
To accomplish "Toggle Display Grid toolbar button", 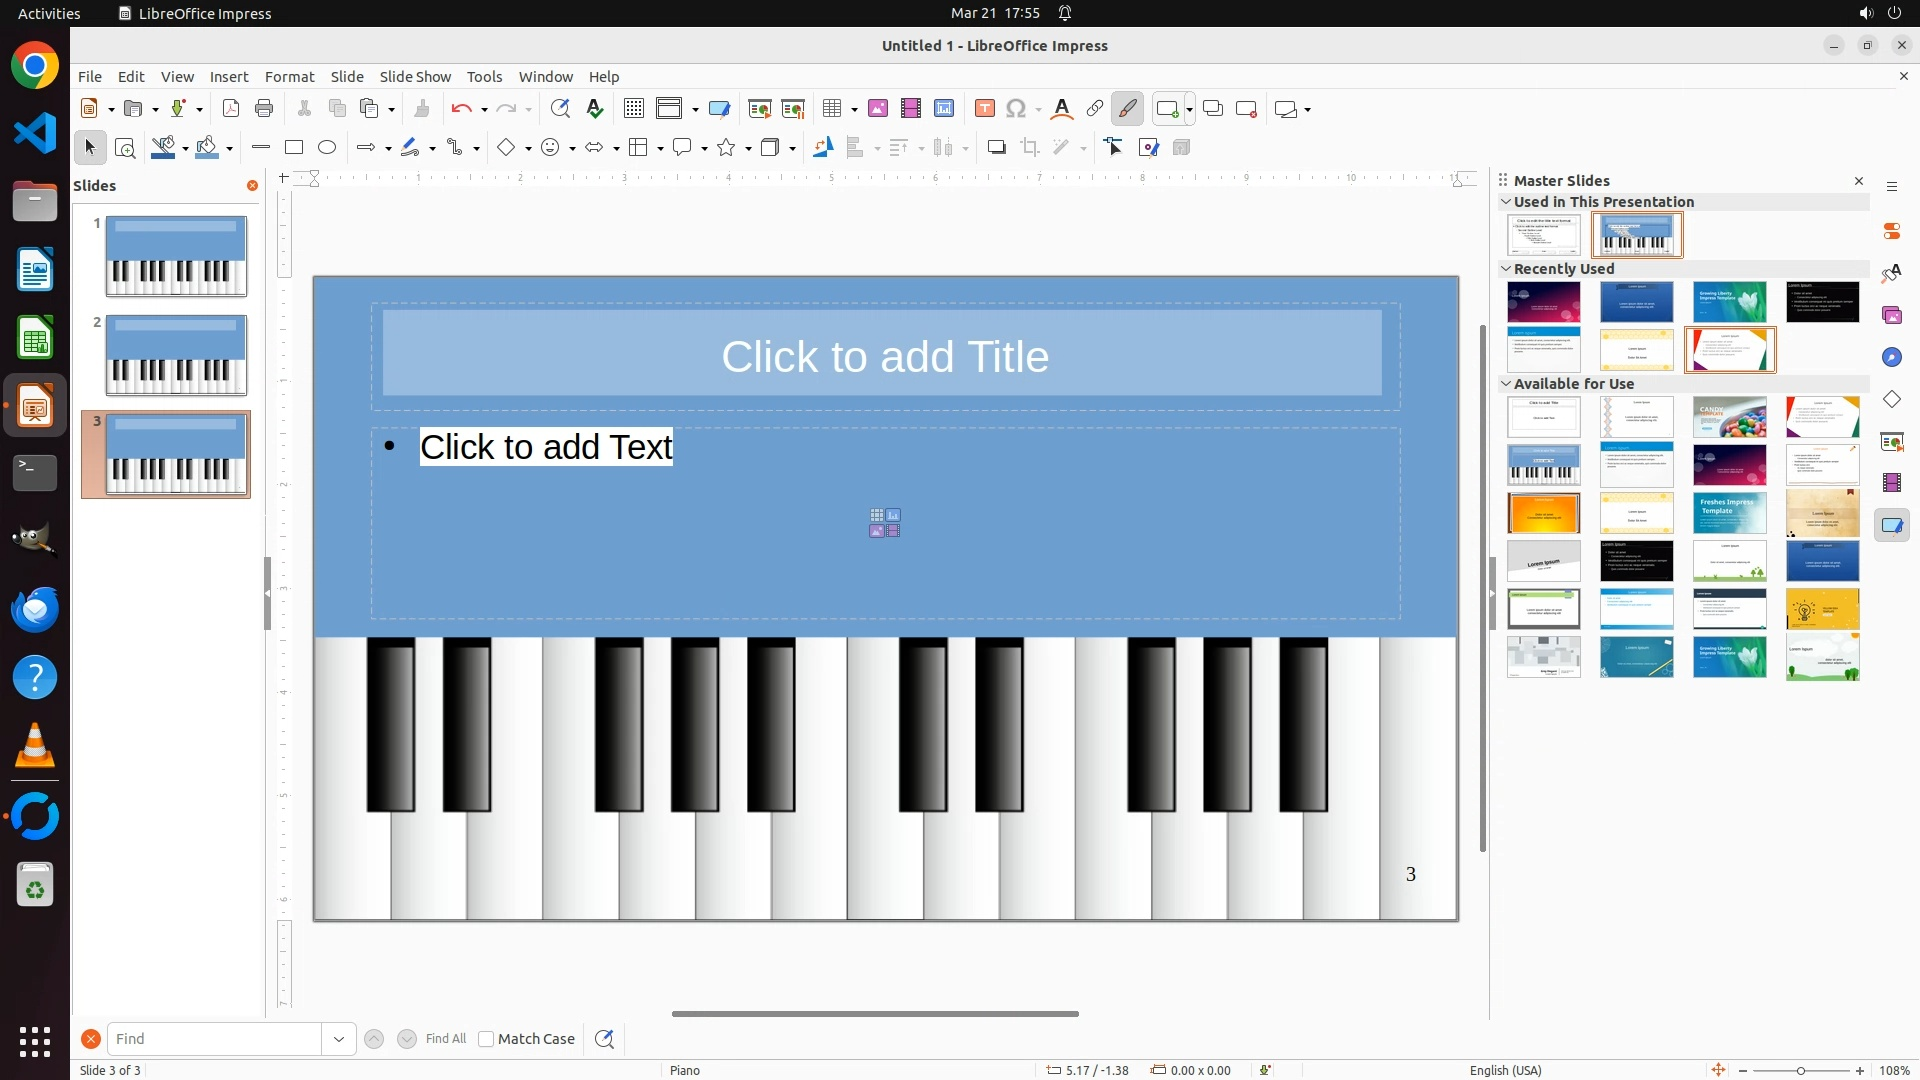I will click(634, 109).
